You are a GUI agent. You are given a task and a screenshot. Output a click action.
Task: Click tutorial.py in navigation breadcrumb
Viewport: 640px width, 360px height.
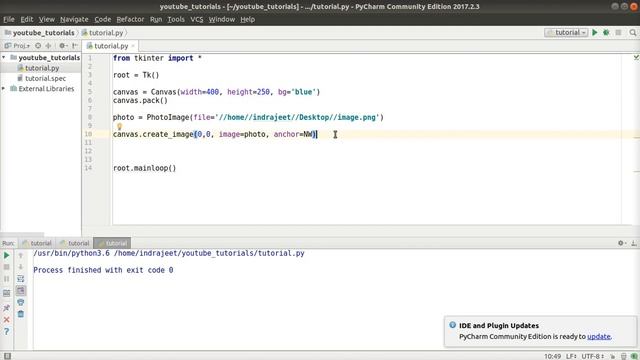pyautogui.click(x=102, y=33)
